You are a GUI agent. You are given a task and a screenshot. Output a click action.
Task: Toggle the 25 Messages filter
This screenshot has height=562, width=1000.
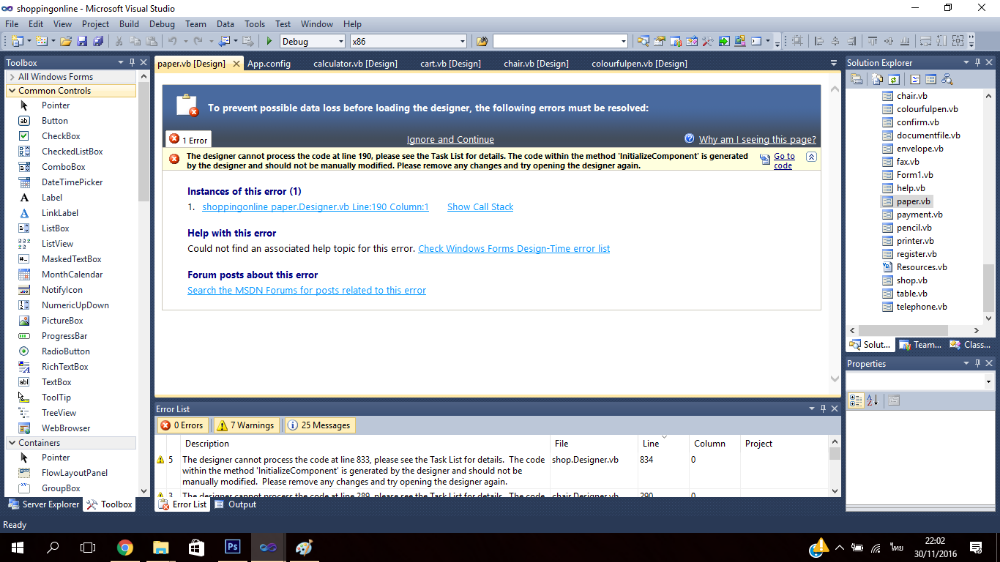[319, 425]
